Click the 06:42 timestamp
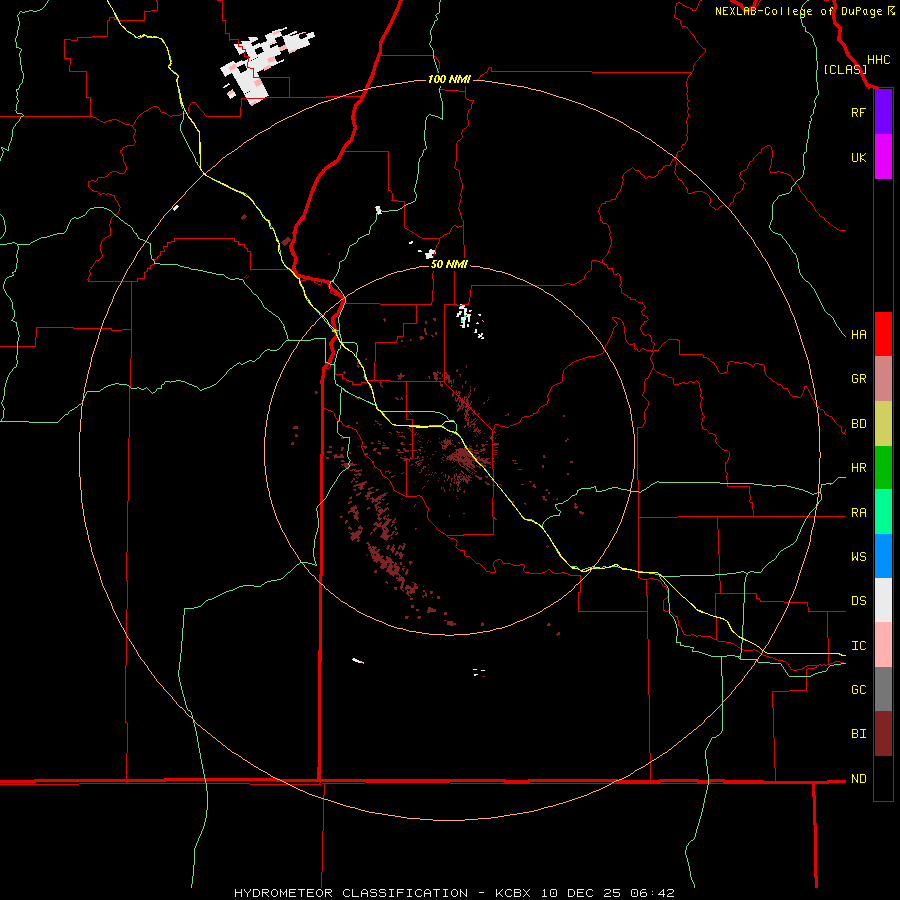The image size is (900, 900). click(651, 893)
